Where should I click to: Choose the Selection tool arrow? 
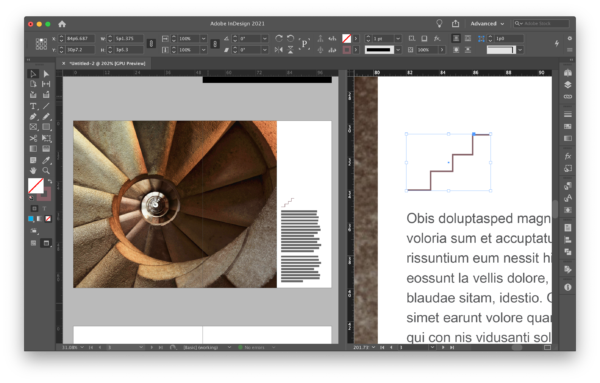point(33,74)
